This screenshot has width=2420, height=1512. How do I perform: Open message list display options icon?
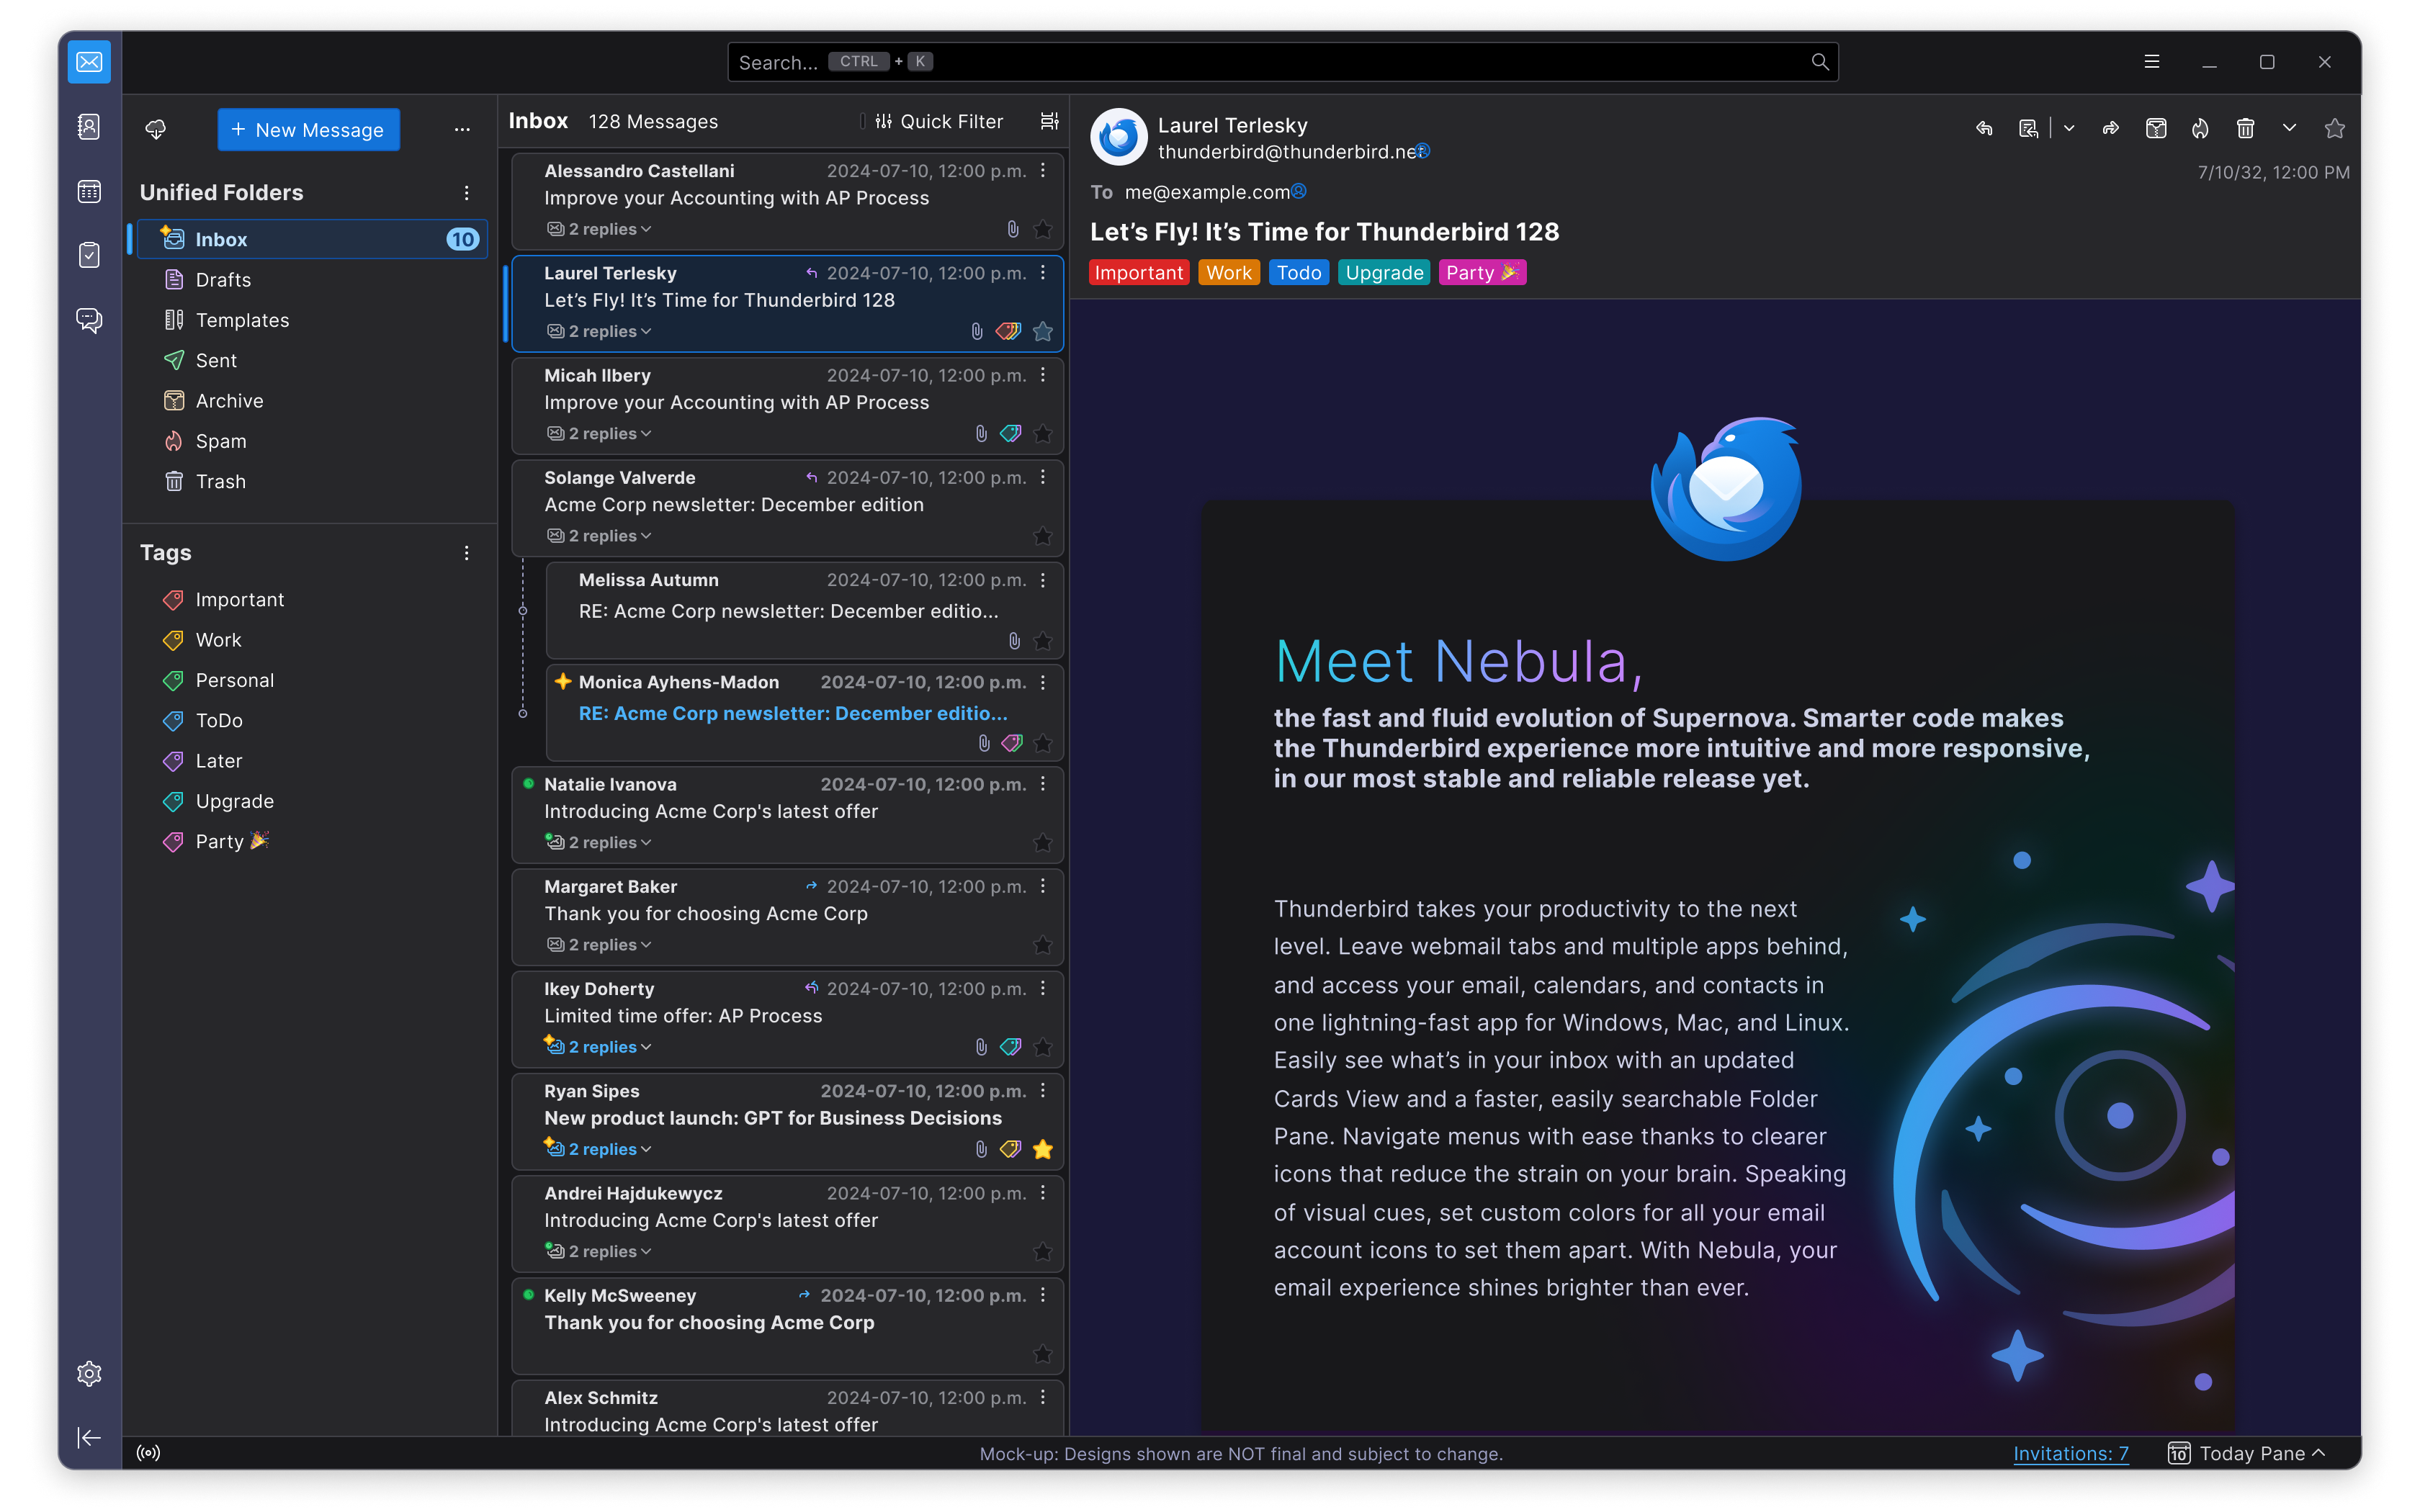click(1049, 121)
